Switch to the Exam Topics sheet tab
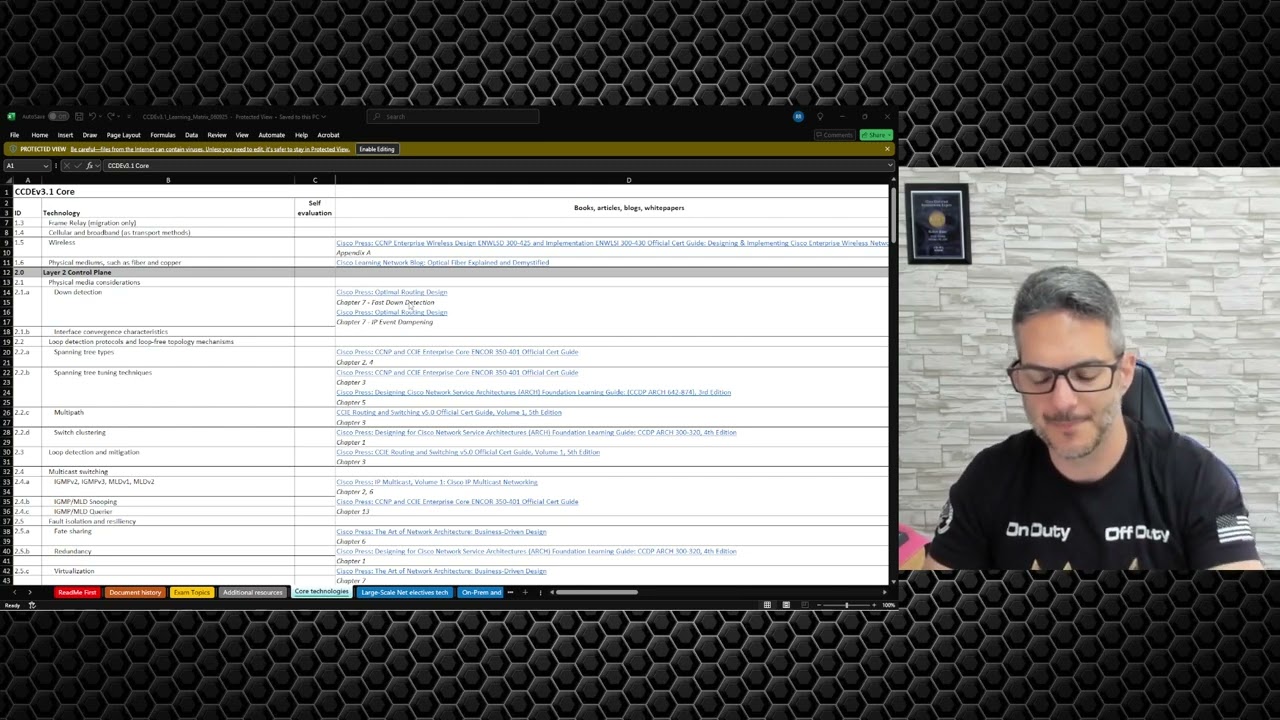This screenshot has width=1280, height=720. (x=192, y=592)
